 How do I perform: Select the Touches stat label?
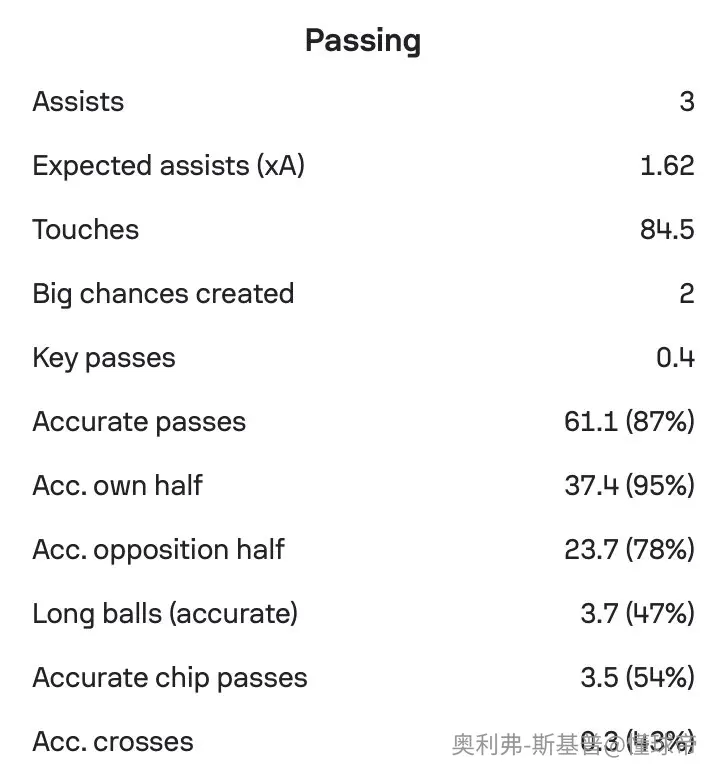(x=86, y=229)
